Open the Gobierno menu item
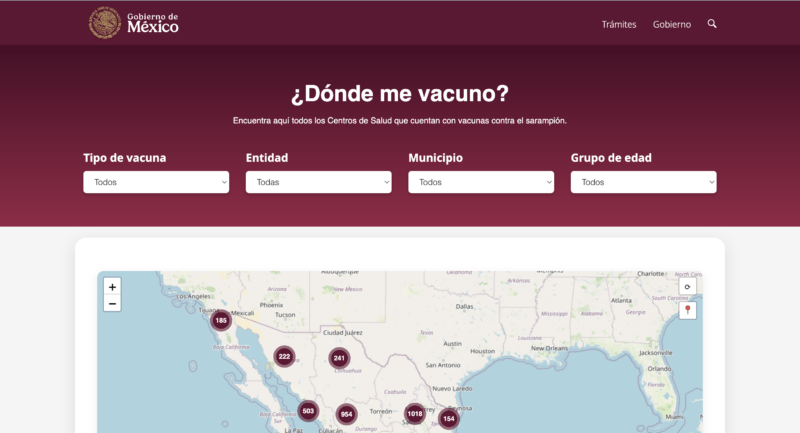 coord(672,24)
